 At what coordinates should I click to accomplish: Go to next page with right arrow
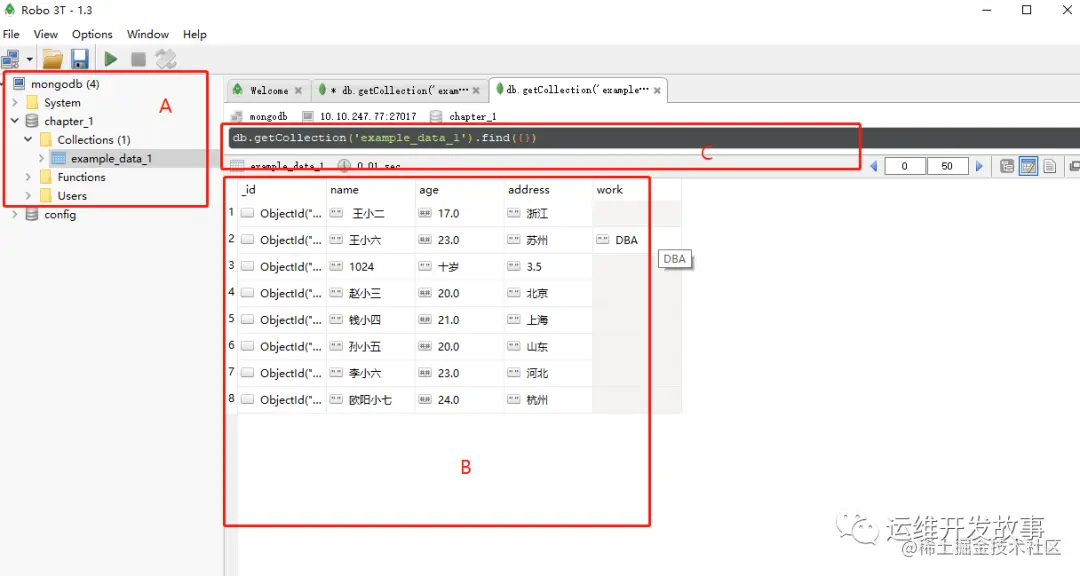979,166
